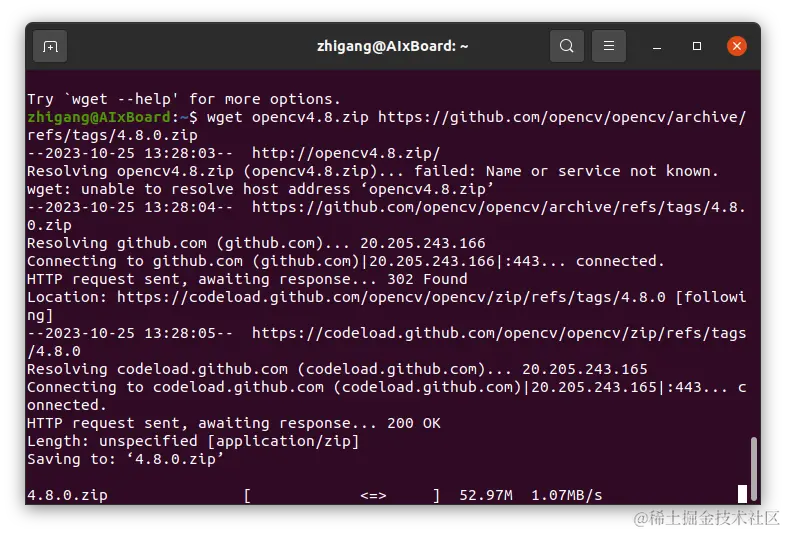Click the text 'Try `wget --help' for more options.'

point(184,99)
